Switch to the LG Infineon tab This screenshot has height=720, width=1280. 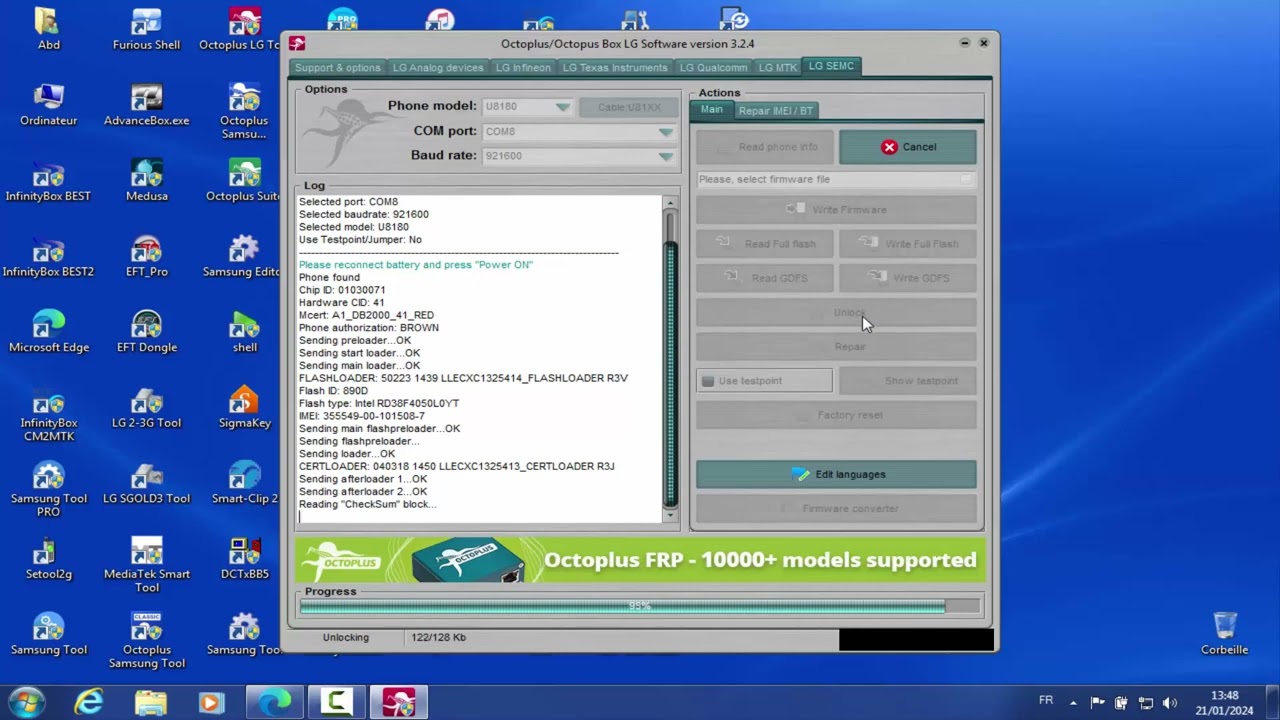[523, 67]
